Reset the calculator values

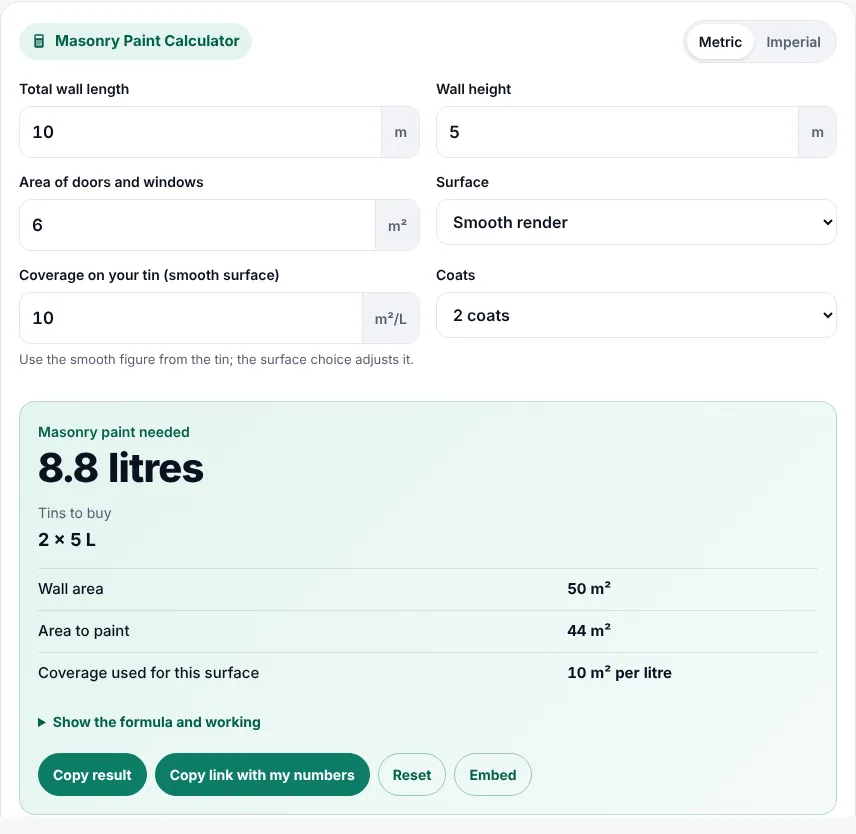pos(412,775)
